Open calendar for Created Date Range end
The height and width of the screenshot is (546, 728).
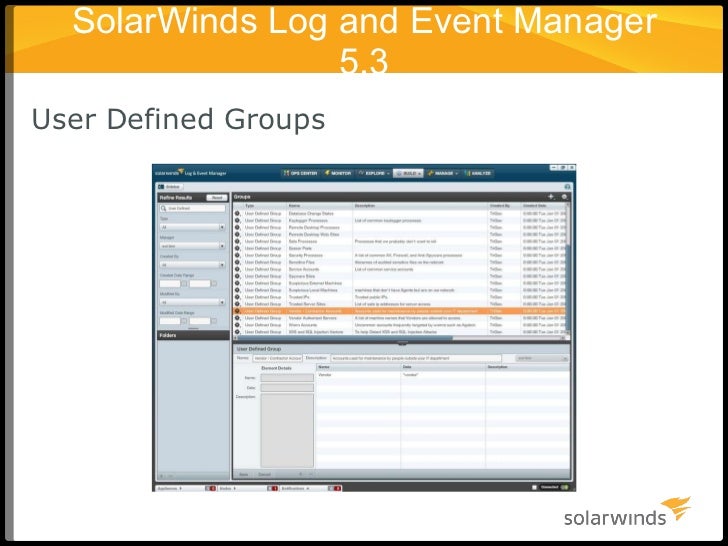coord(214,283)
